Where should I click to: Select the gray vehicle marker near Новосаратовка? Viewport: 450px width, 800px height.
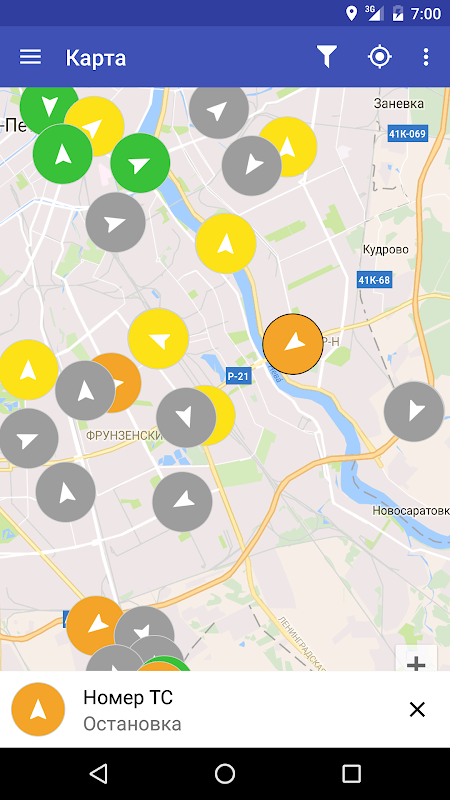pyautogui.click(x=414, y=411)
